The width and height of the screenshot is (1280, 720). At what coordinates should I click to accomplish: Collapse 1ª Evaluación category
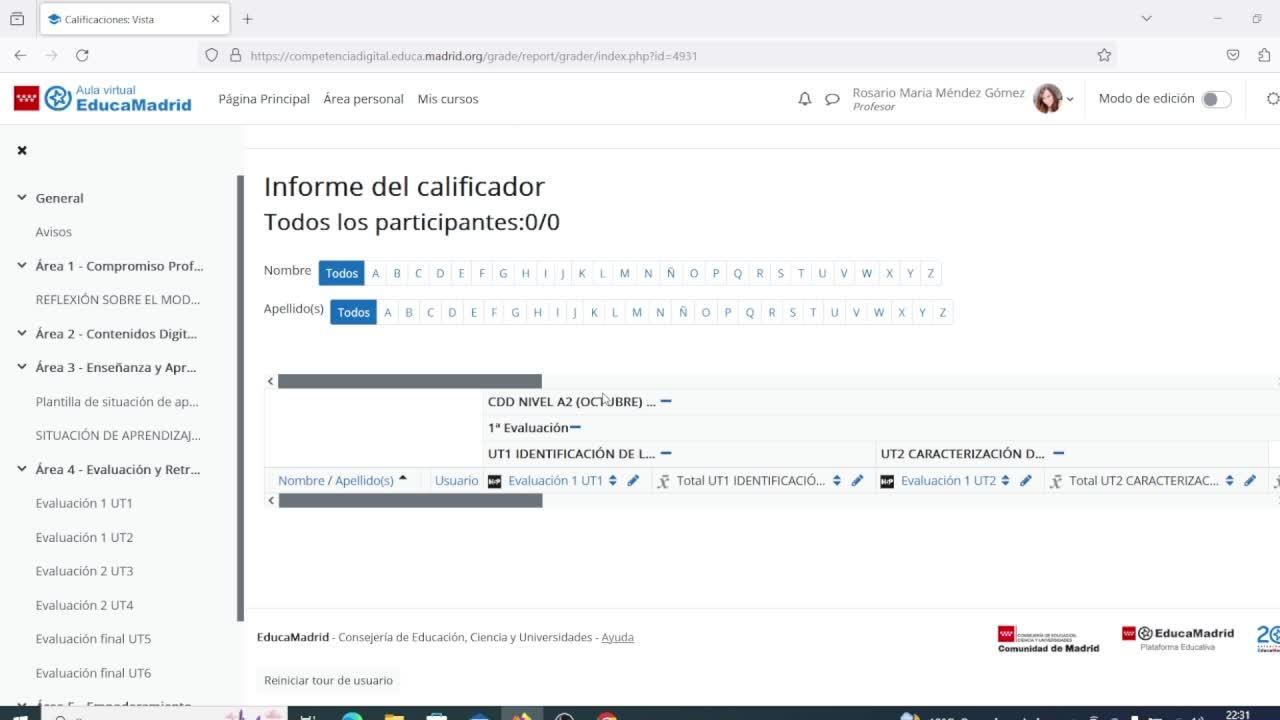pos(575,428)
